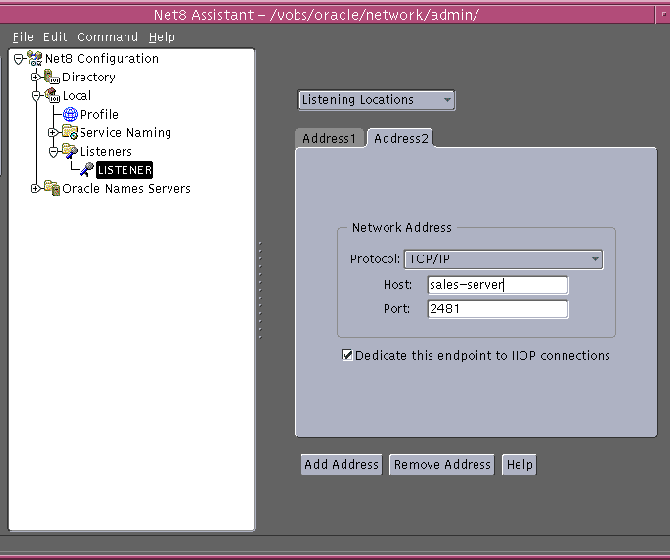Collapse the Net8 Configuration tree node
This screenshot has height=560, width=670.
19,59
